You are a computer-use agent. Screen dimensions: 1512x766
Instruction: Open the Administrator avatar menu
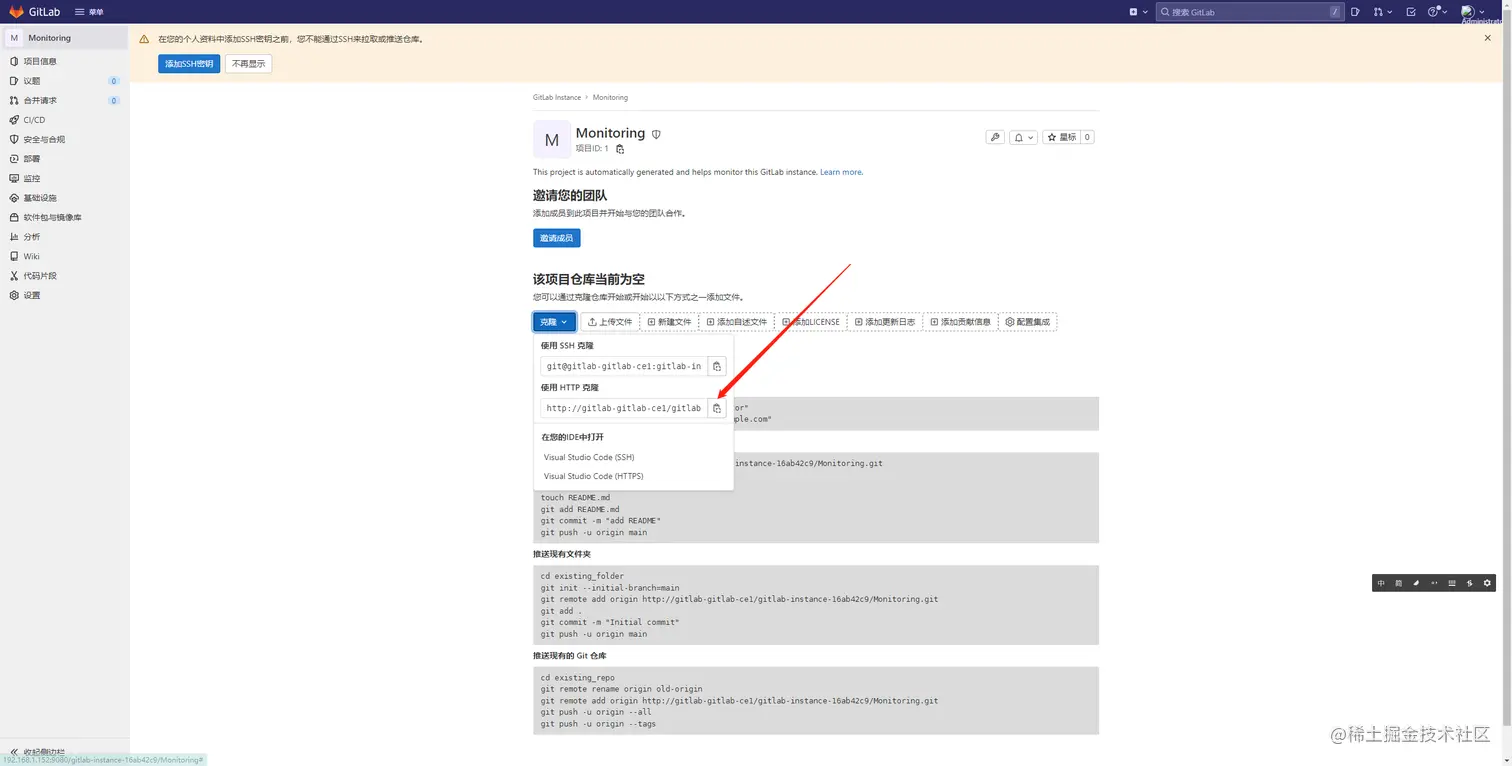pos(1473,12)
